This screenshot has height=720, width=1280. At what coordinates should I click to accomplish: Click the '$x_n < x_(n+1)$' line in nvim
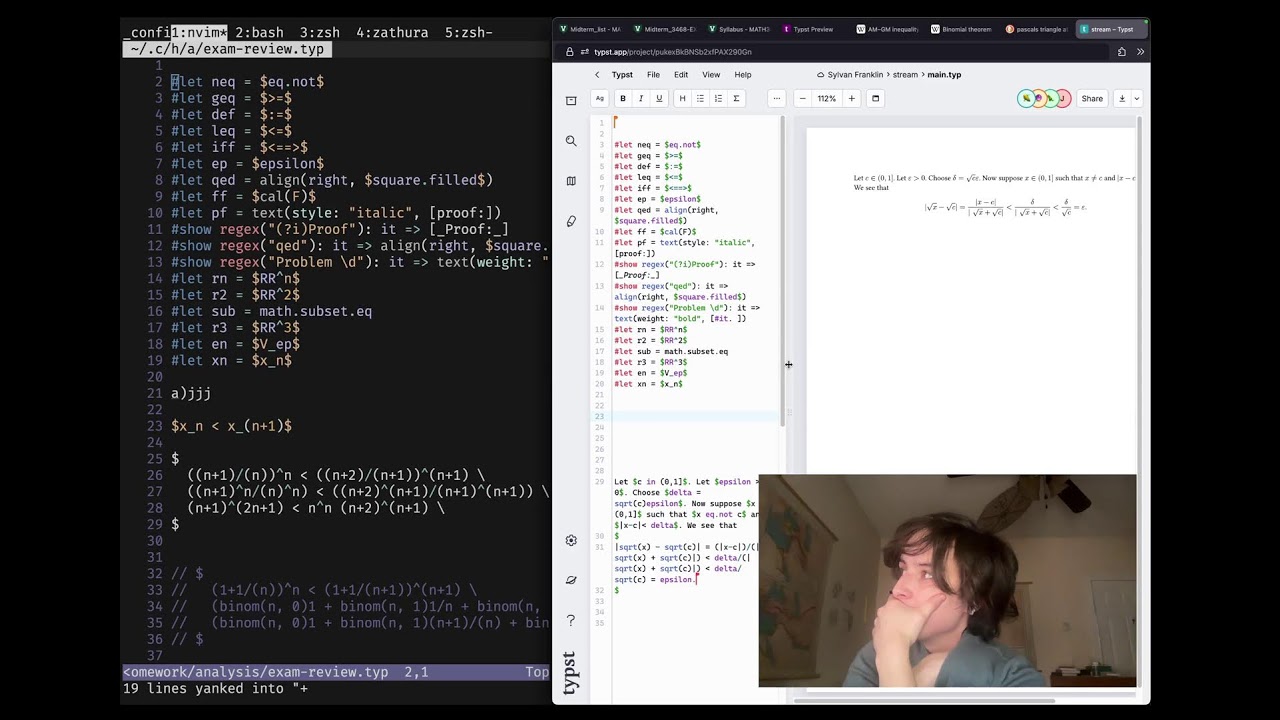tap(231, 426)
